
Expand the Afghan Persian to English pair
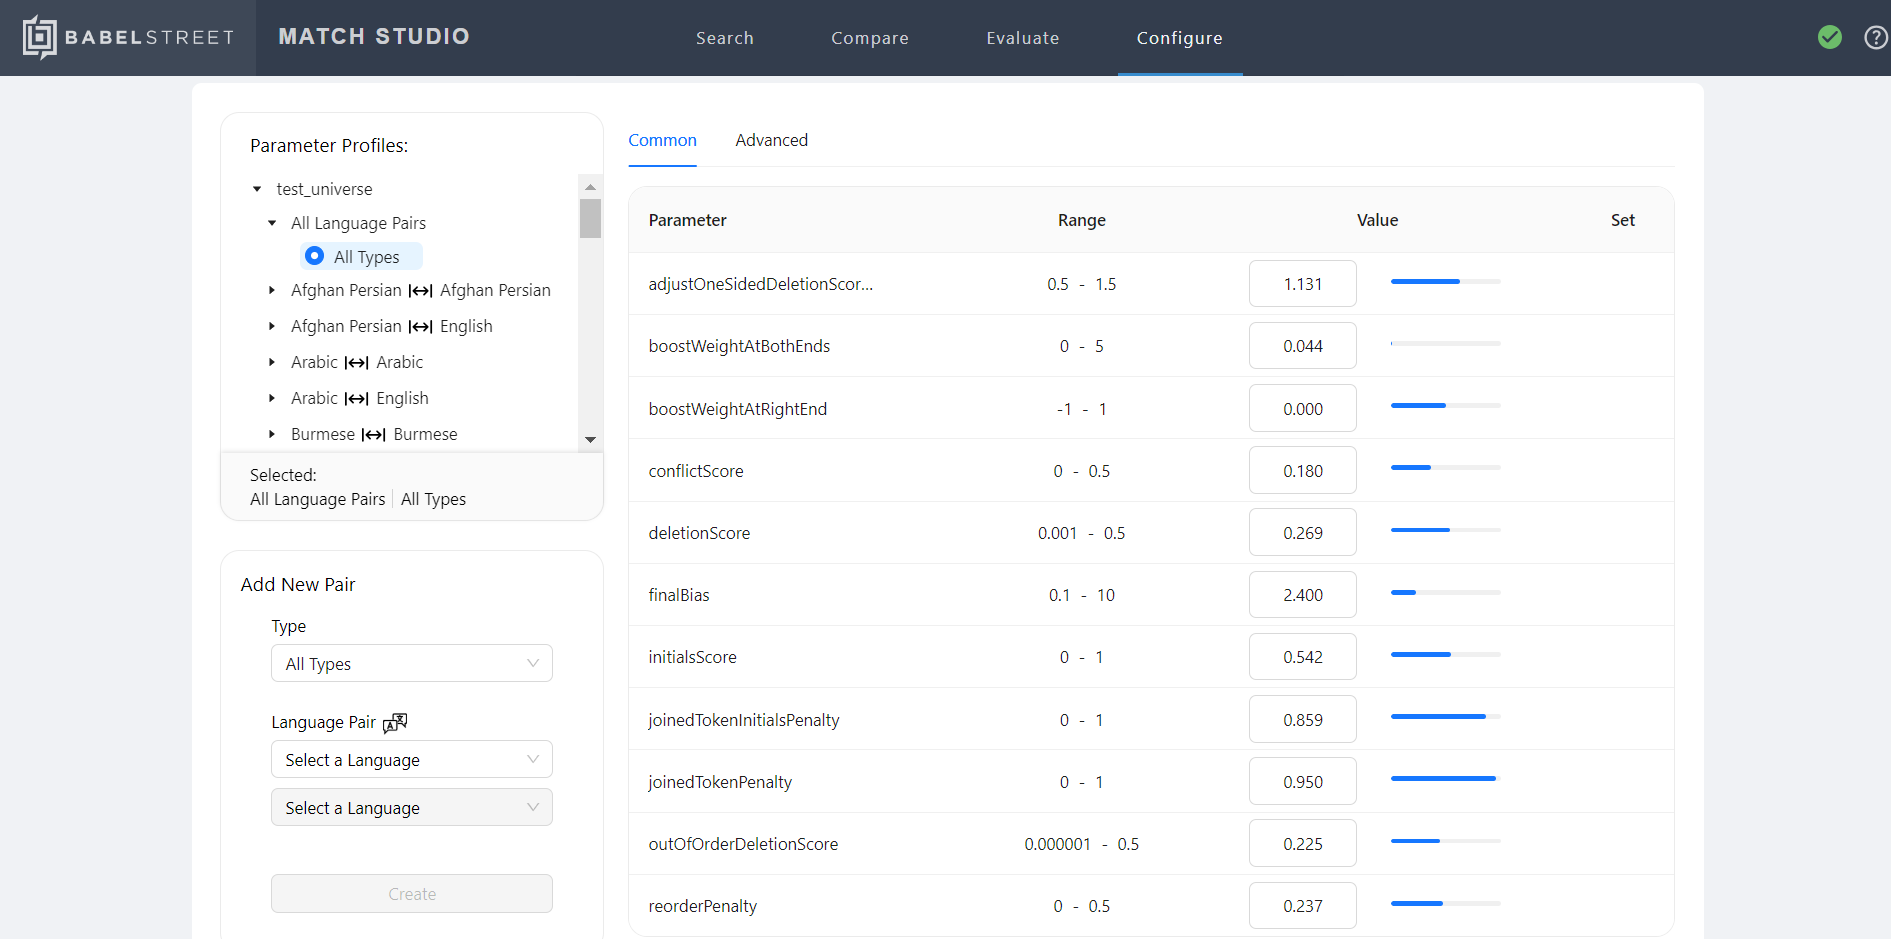coord(272,326)
